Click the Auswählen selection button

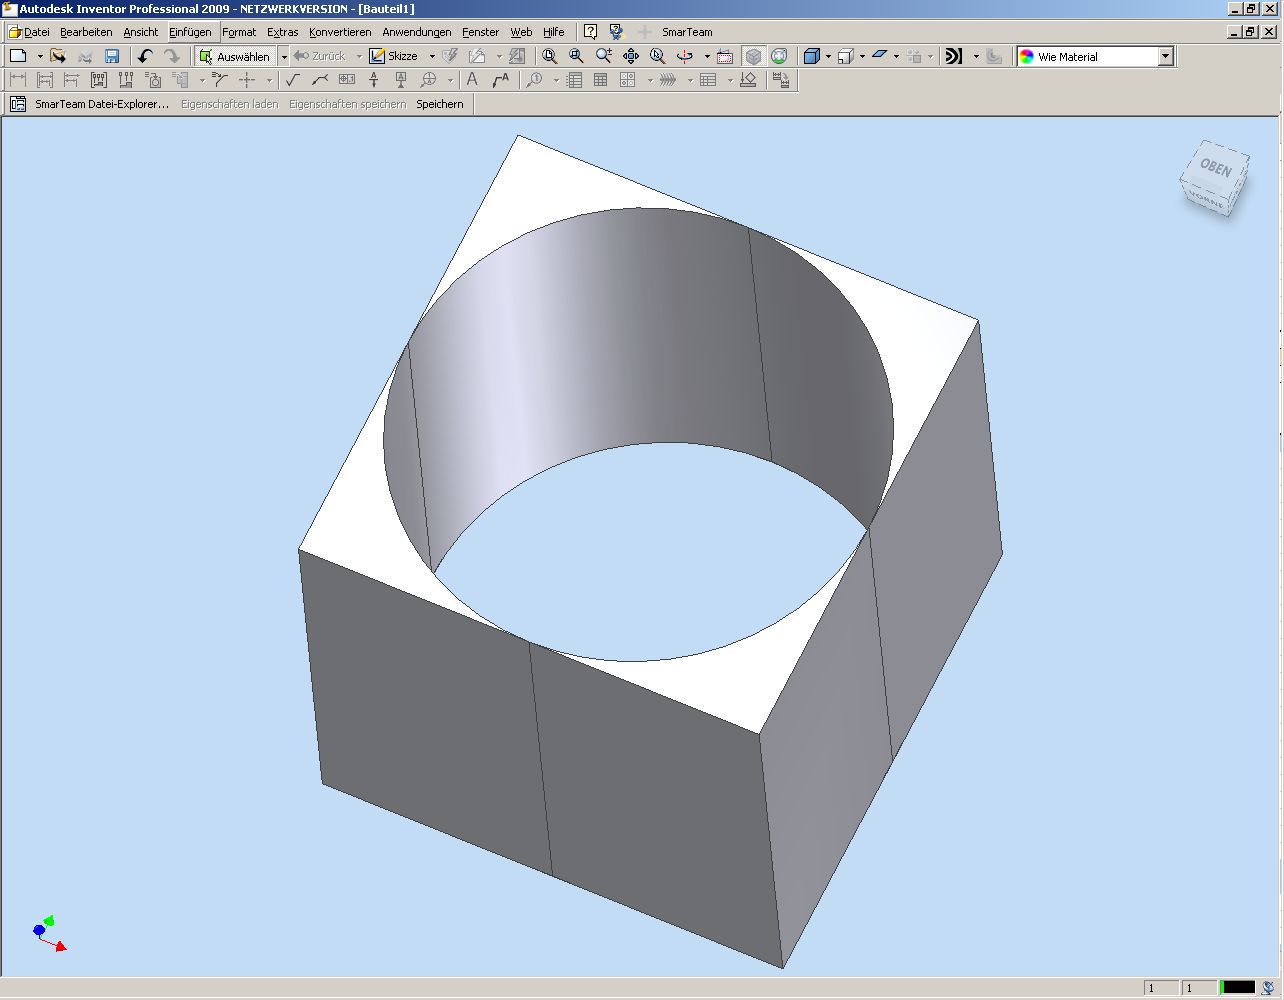coord(235,57)
